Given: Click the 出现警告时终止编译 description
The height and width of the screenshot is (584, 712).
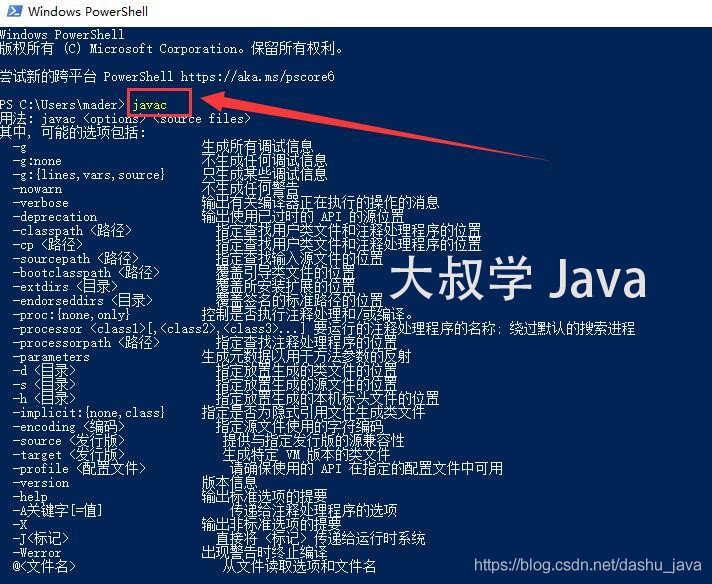Looking at the screenshot, I should click(x=264, y=553).
